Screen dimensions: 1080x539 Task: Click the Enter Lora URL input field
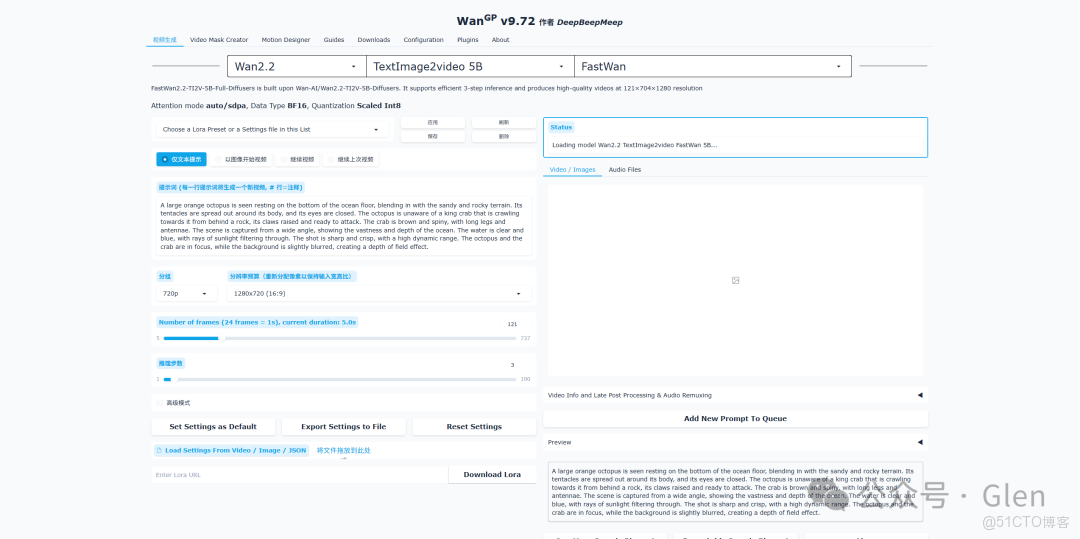(300, 475)
